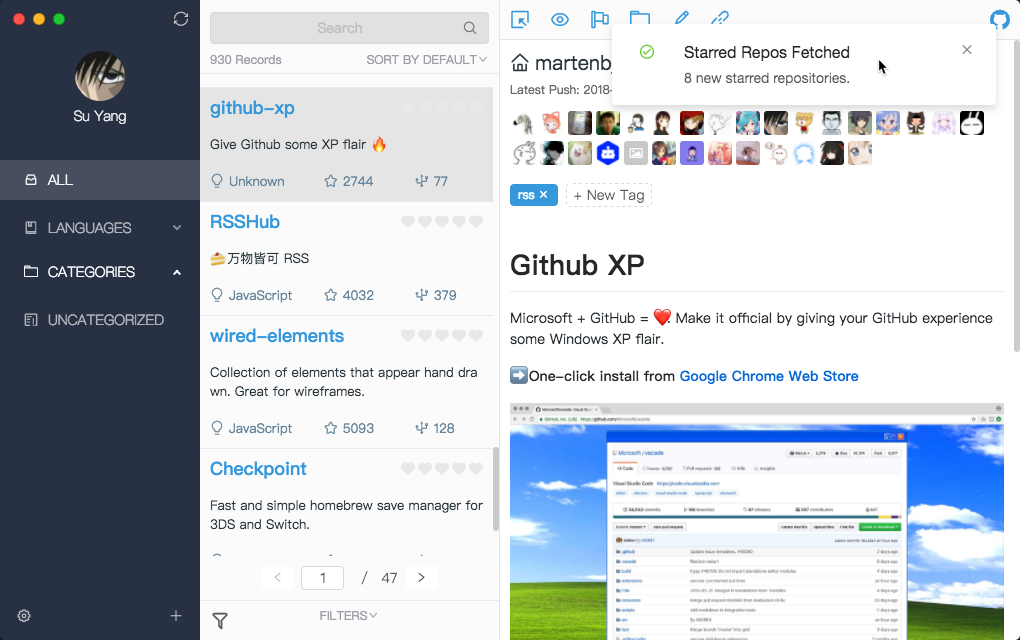The width and height of the screenshot is (1020, 640).
Task: Set github-xp rating to five hearts
Action: pyautogui.click(x=476, y=107)
